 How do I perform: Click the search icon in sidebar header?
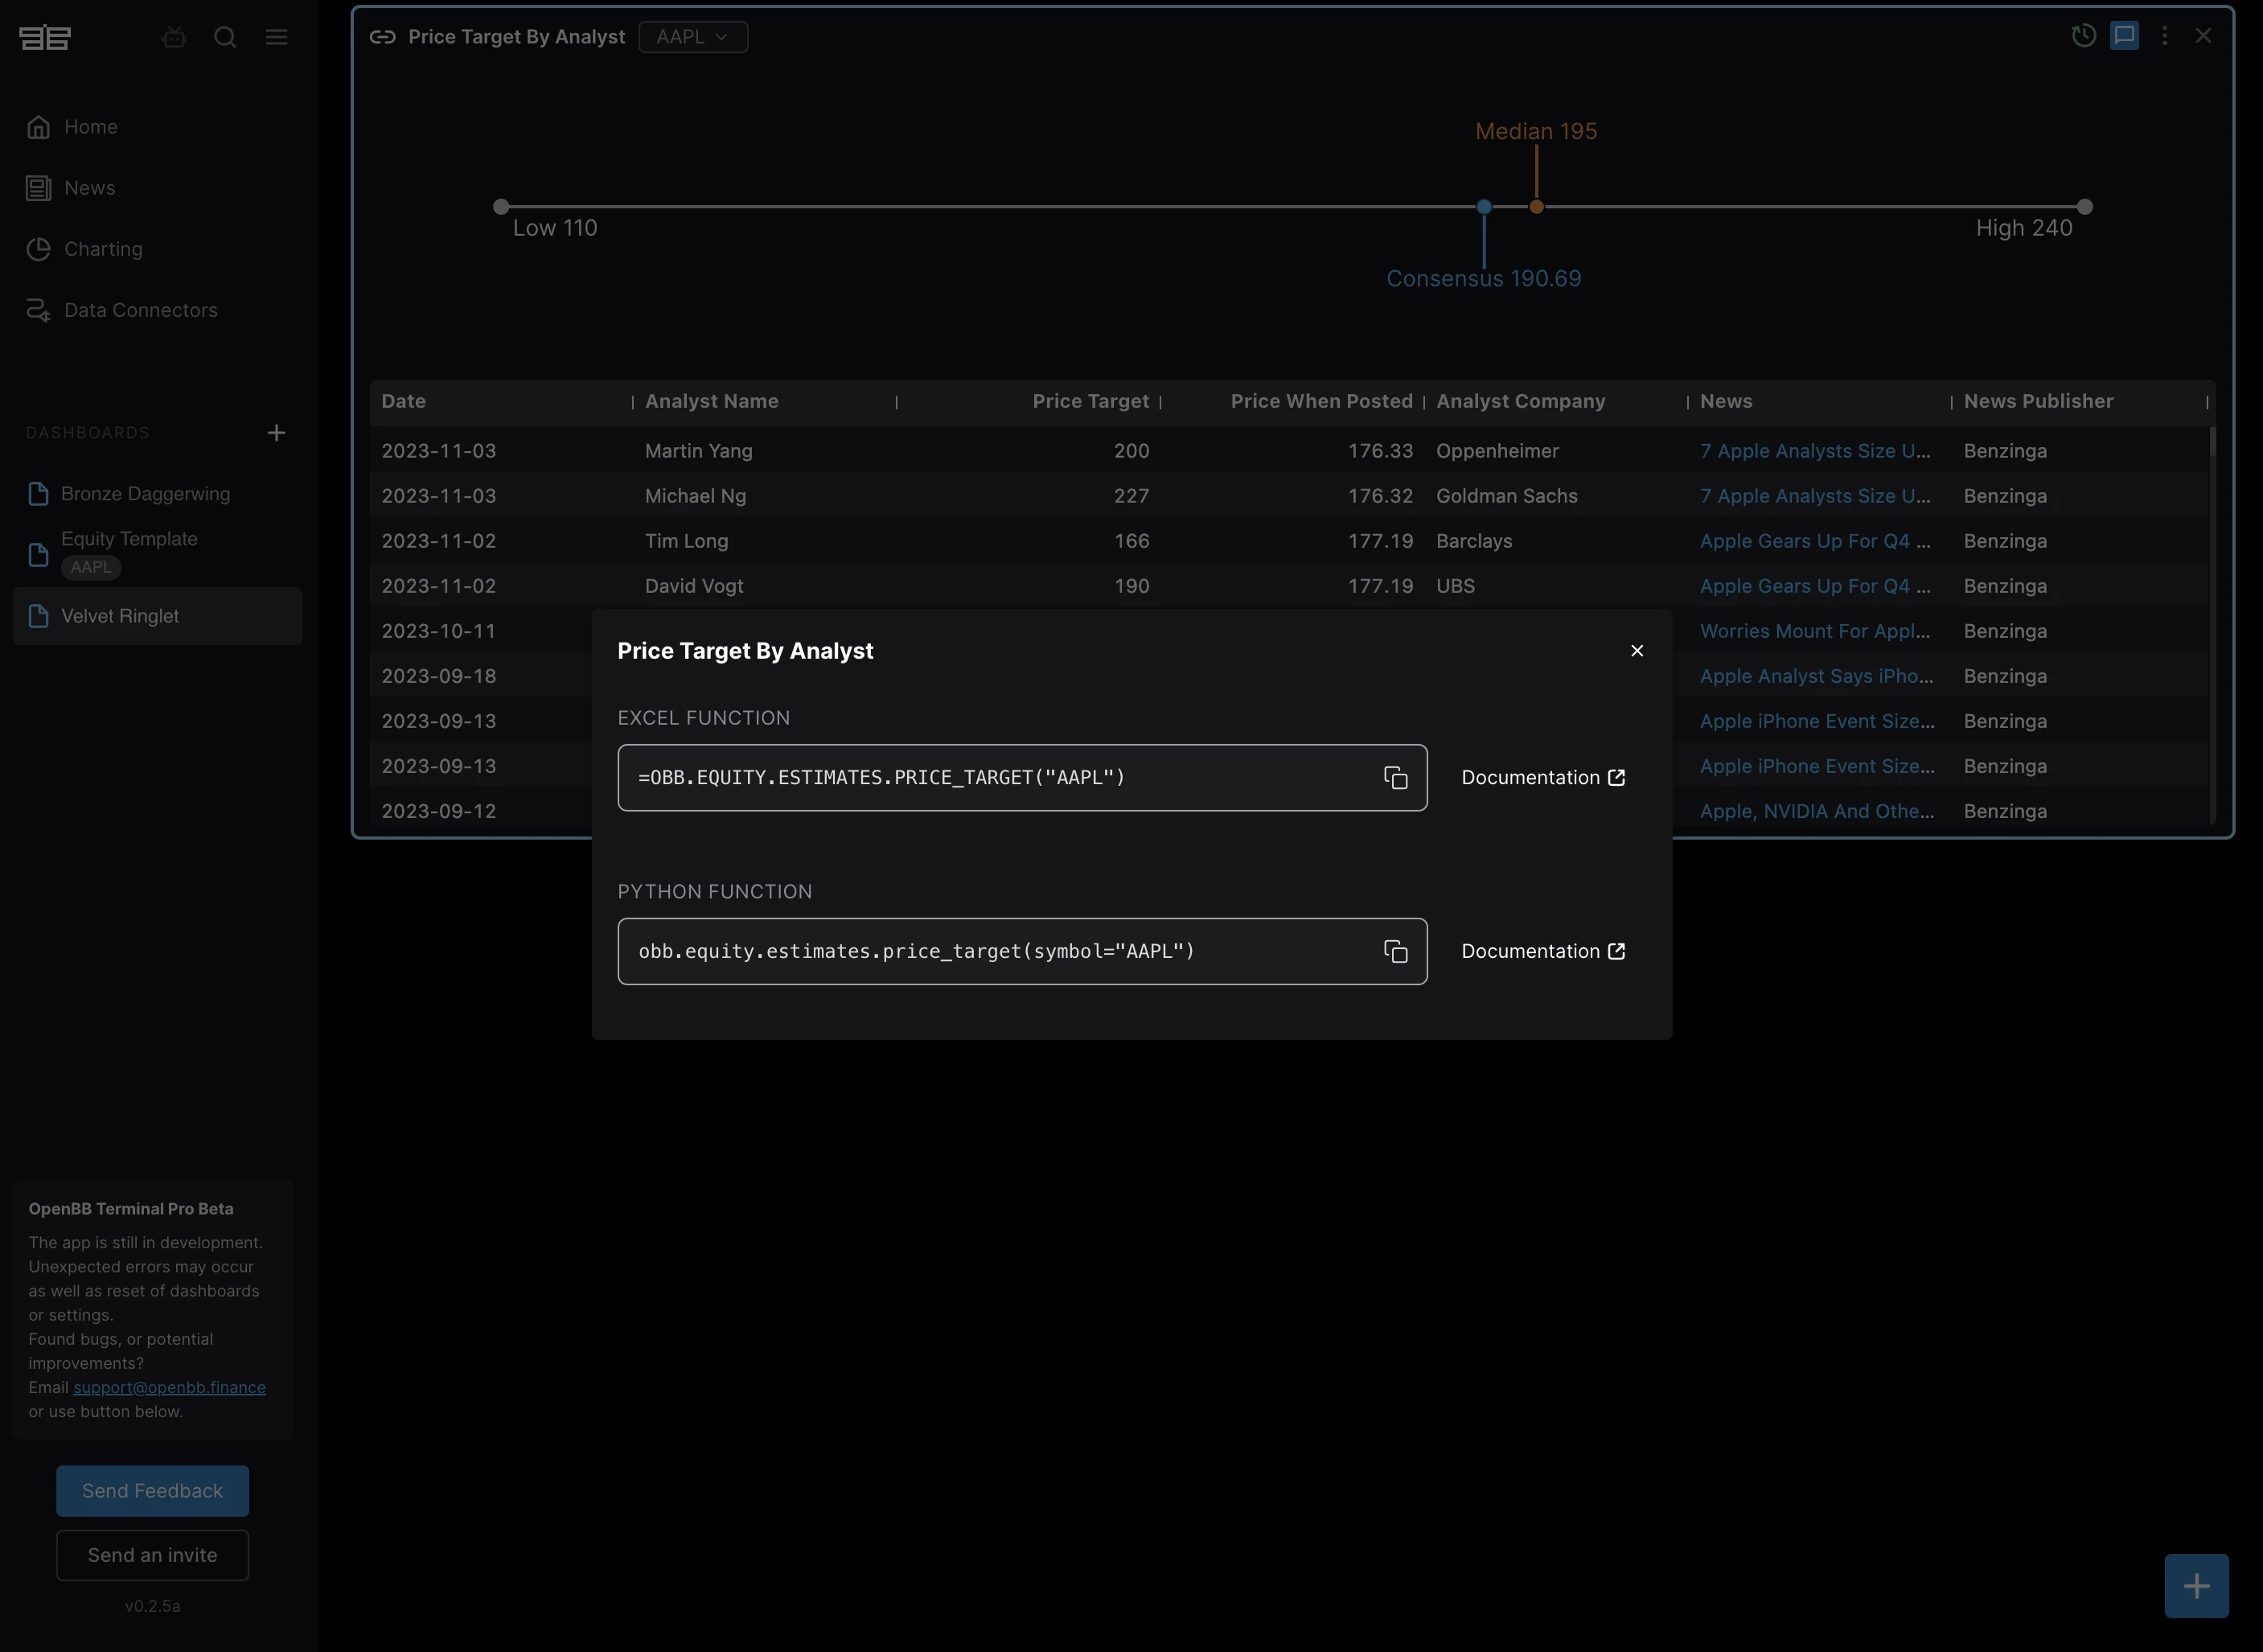225,37
